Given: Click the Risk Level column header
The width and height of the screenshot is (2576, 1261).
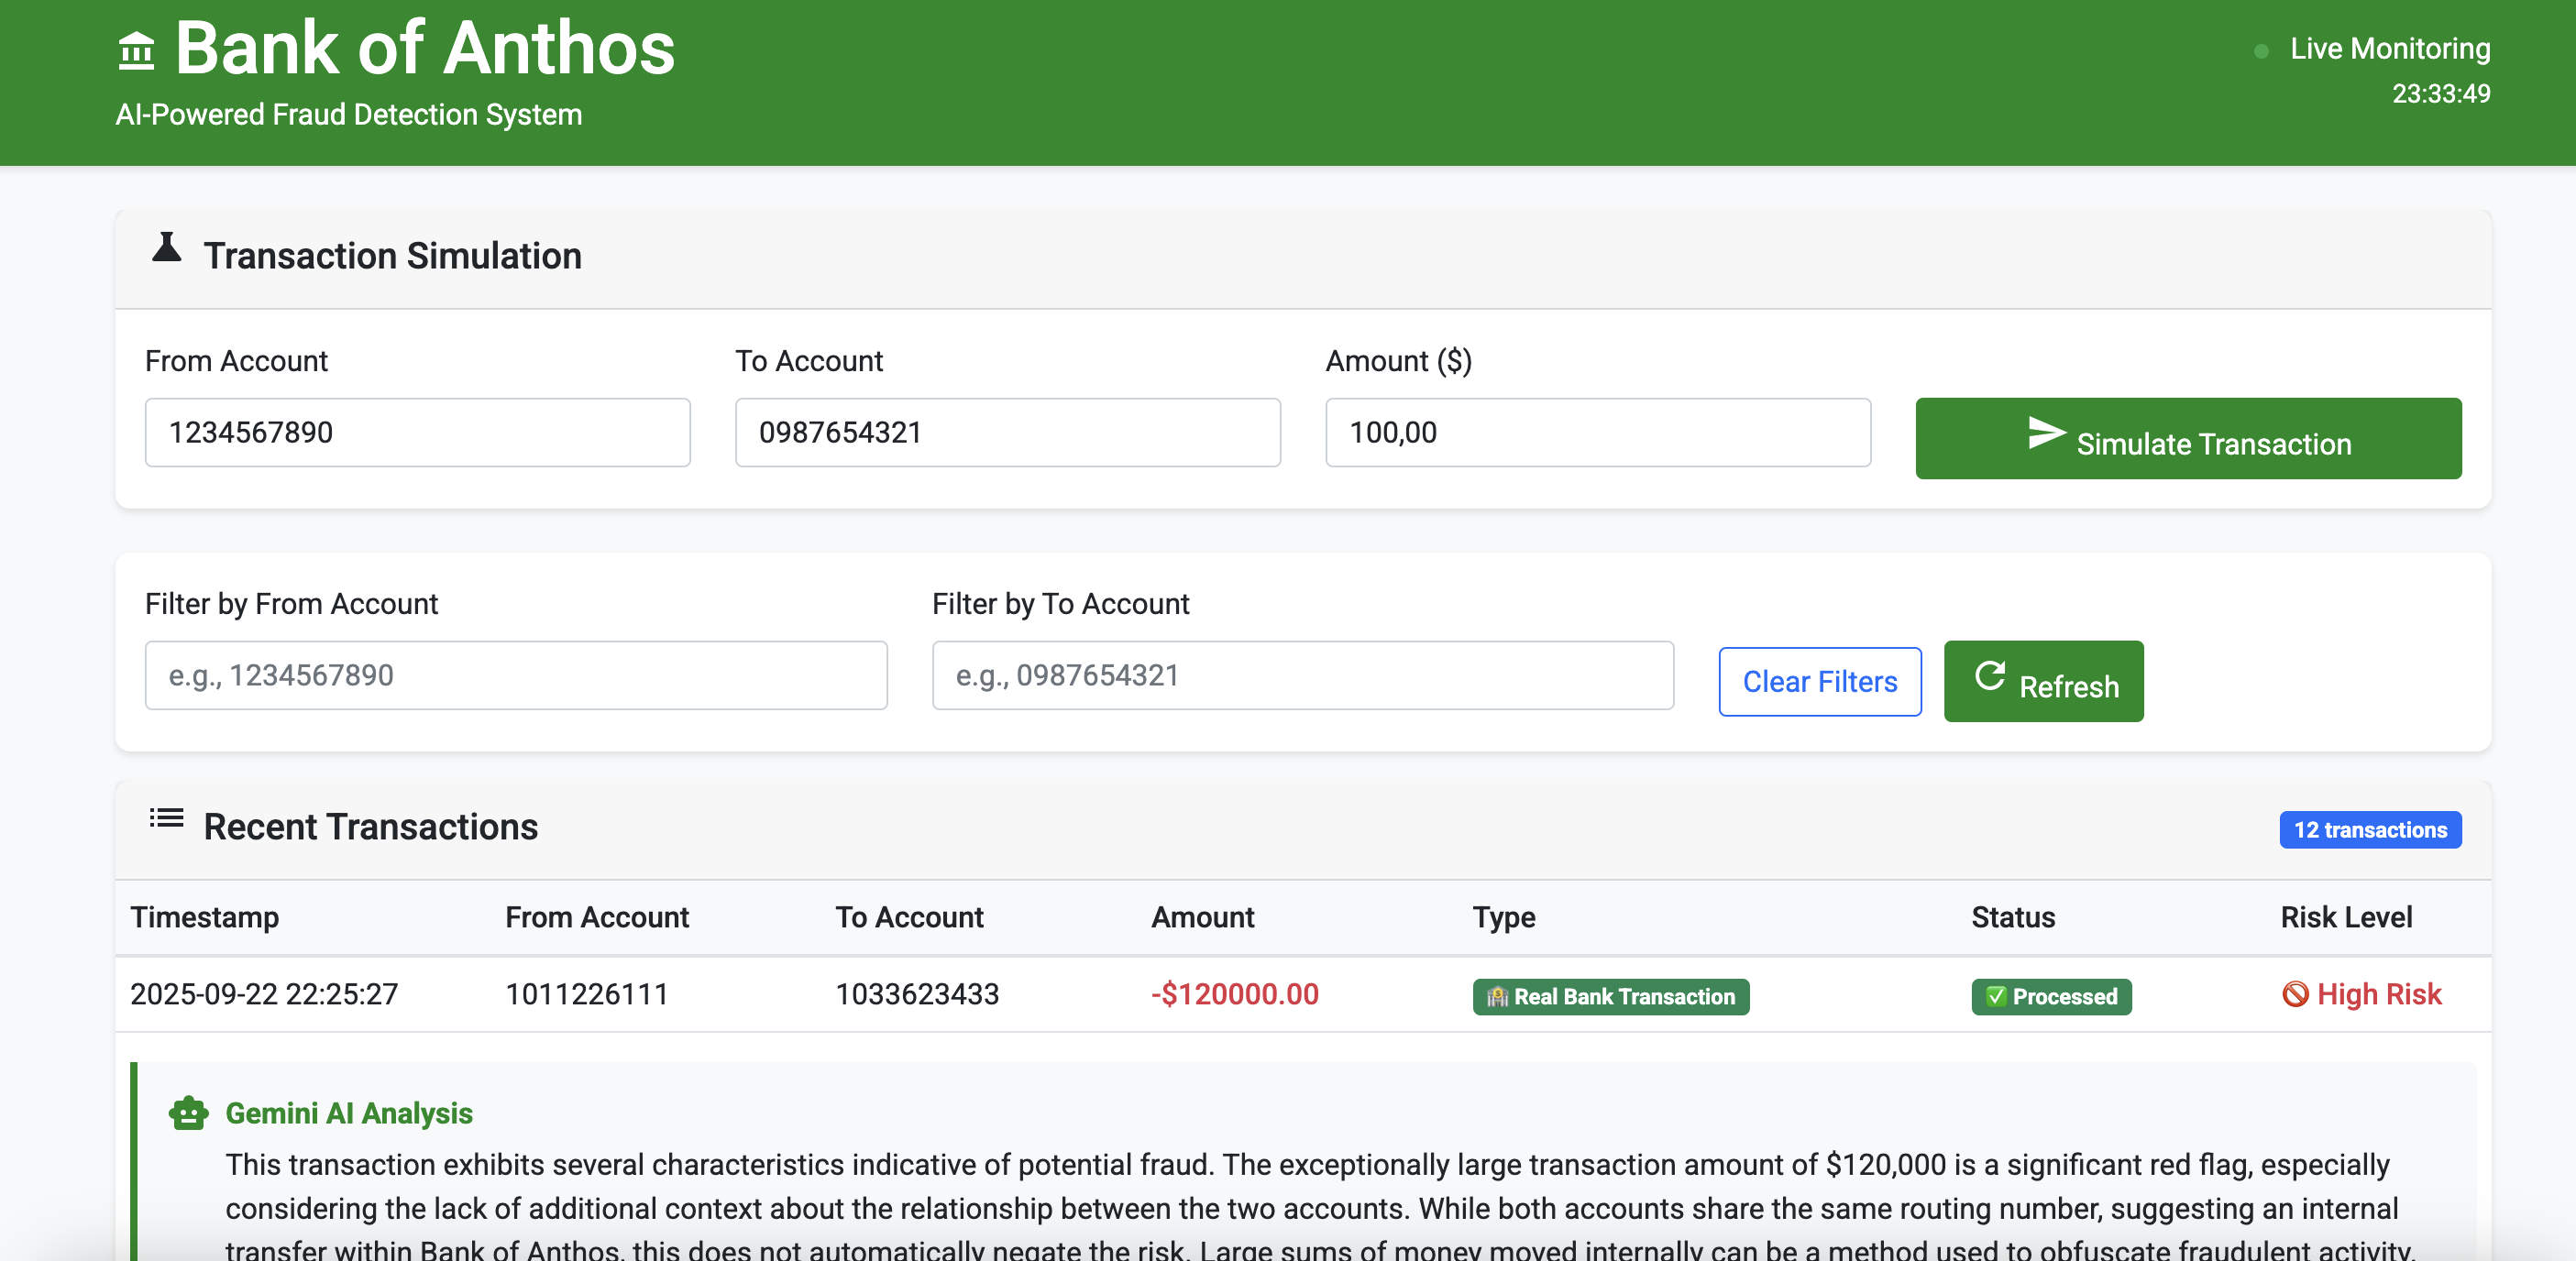Looking at the screenshot, I should [x=2345, y=917].
